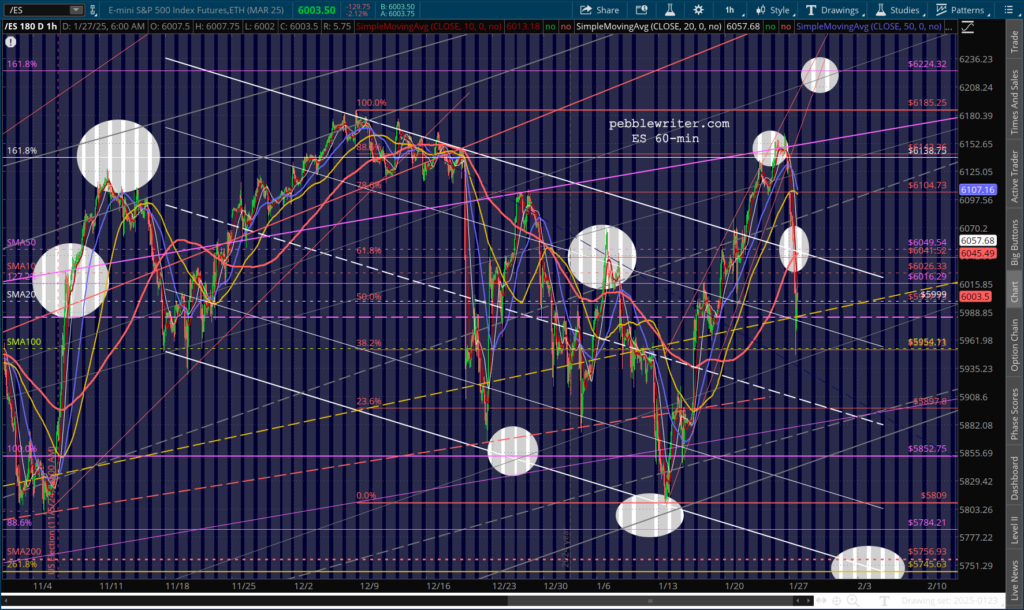This screenshot has width=1024, height=610.
Task: Click the 6003.5 red price bubble
Action: coord(976,297)
